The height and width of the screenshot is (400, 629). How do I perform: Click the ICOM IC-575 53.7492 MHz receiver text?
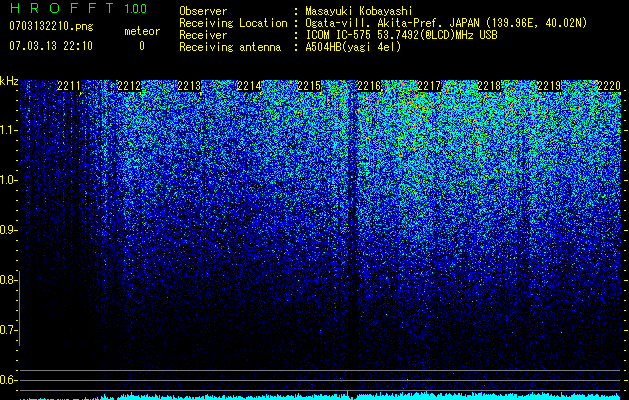pos(401,35)
